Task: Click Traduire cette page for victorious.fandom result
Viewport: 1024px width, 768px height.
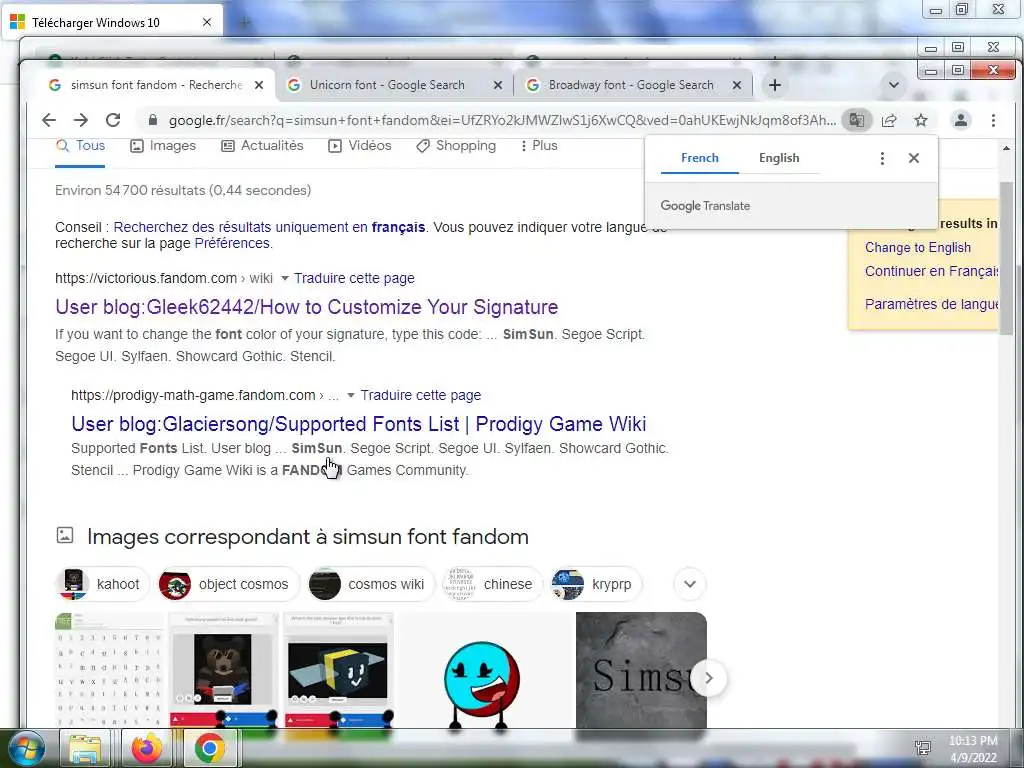Action: coord(354,278)
